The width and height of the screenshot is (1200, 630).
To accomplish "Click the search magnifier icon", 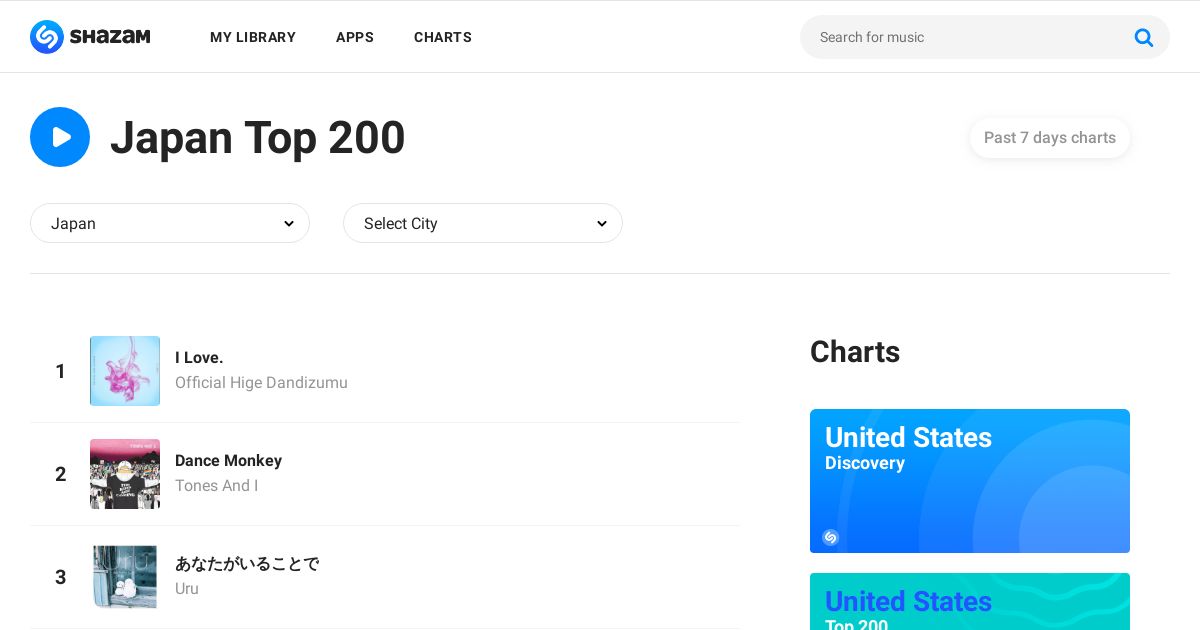I will 1143,37.
